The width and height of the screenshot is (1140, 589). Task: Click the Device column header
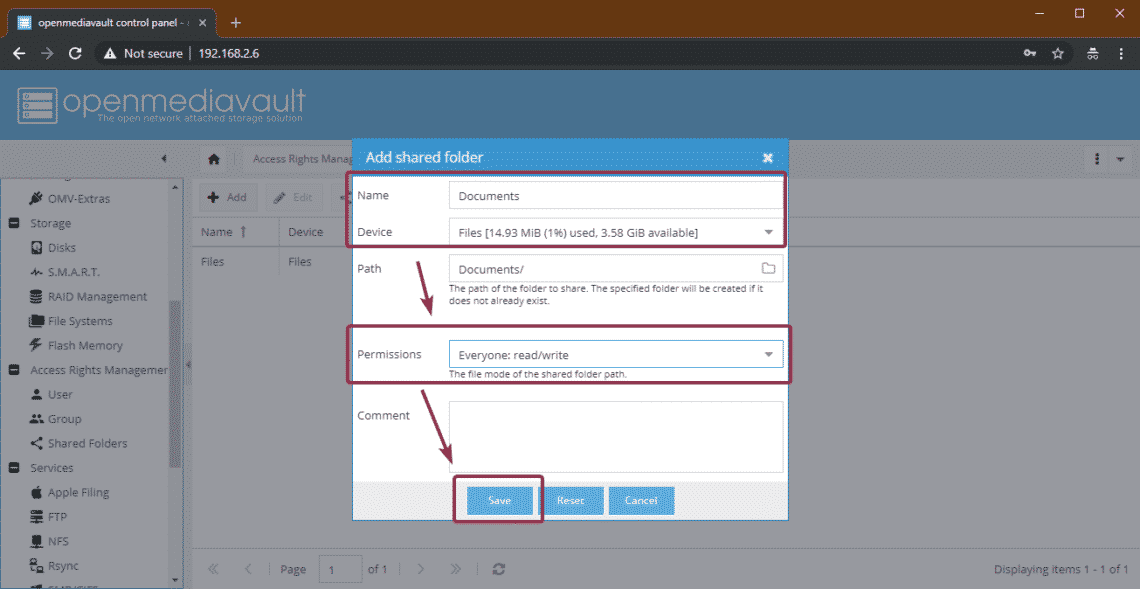305,232
